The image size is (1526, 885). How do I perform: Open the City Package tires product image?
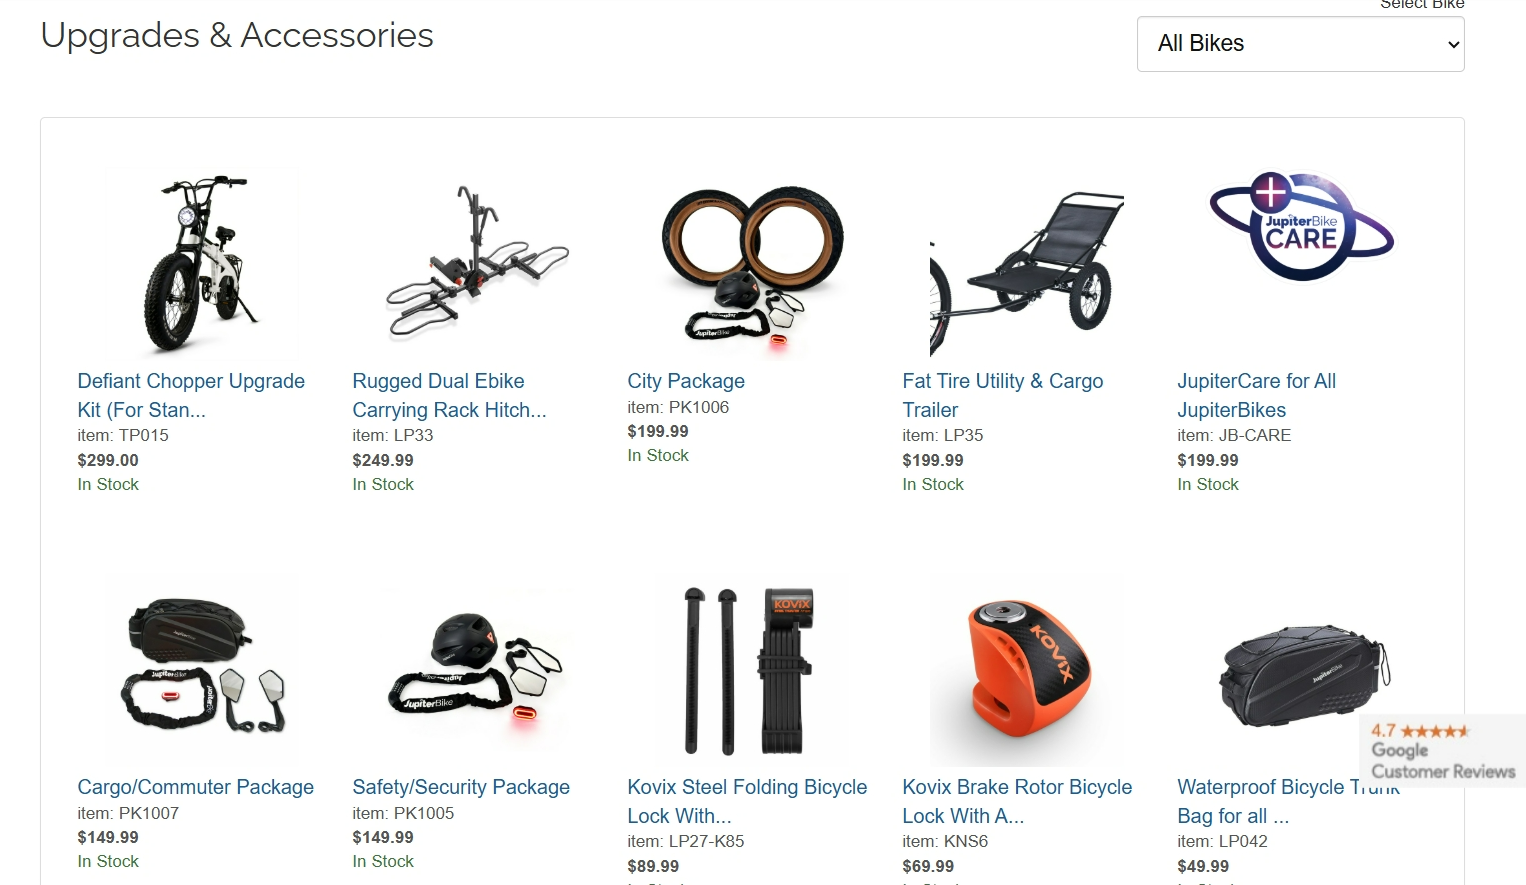tap(752, 264)
